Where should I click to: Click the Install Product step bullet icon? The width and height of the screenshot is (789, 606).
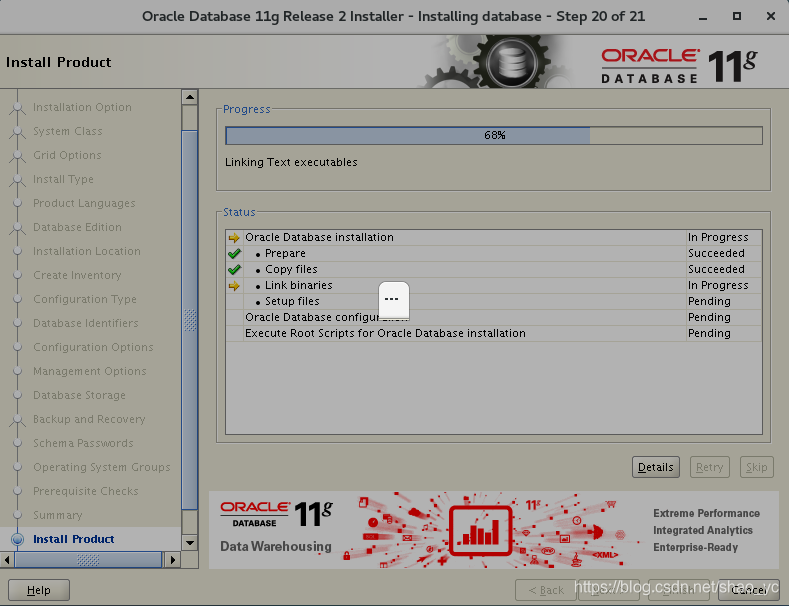pyautogui.click(x=18, y=539)
